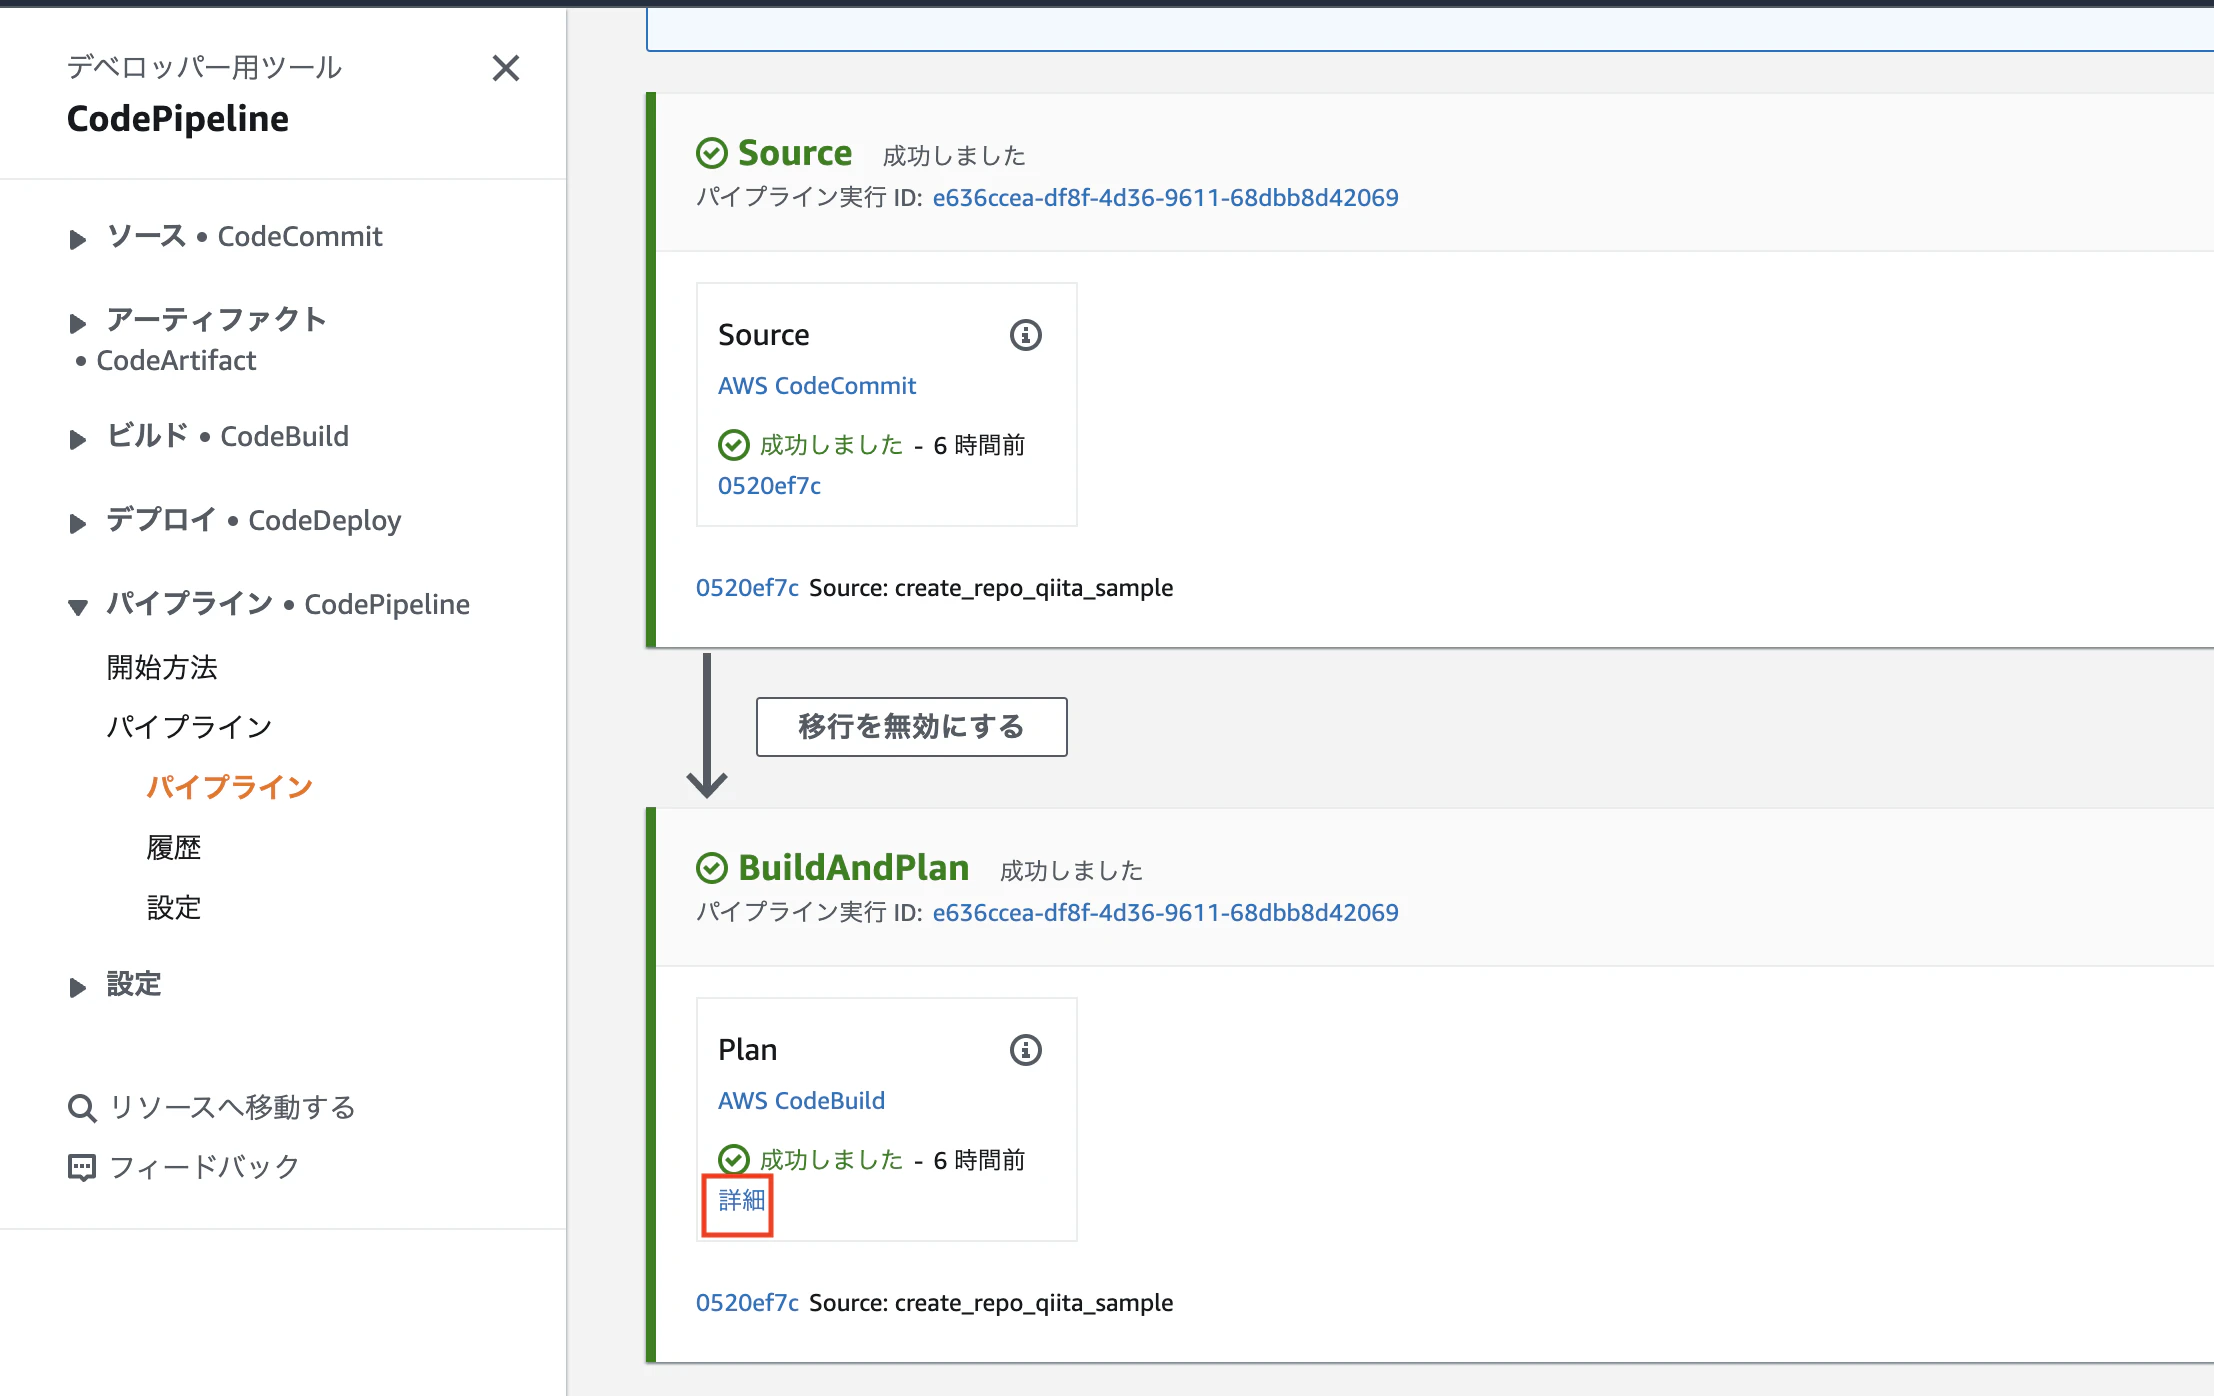The height and width of the screenshot is (1396, 2214).
Task: Open 開始方法 in the sidebar
Action: pyautogui.click(x=162, y=667)
